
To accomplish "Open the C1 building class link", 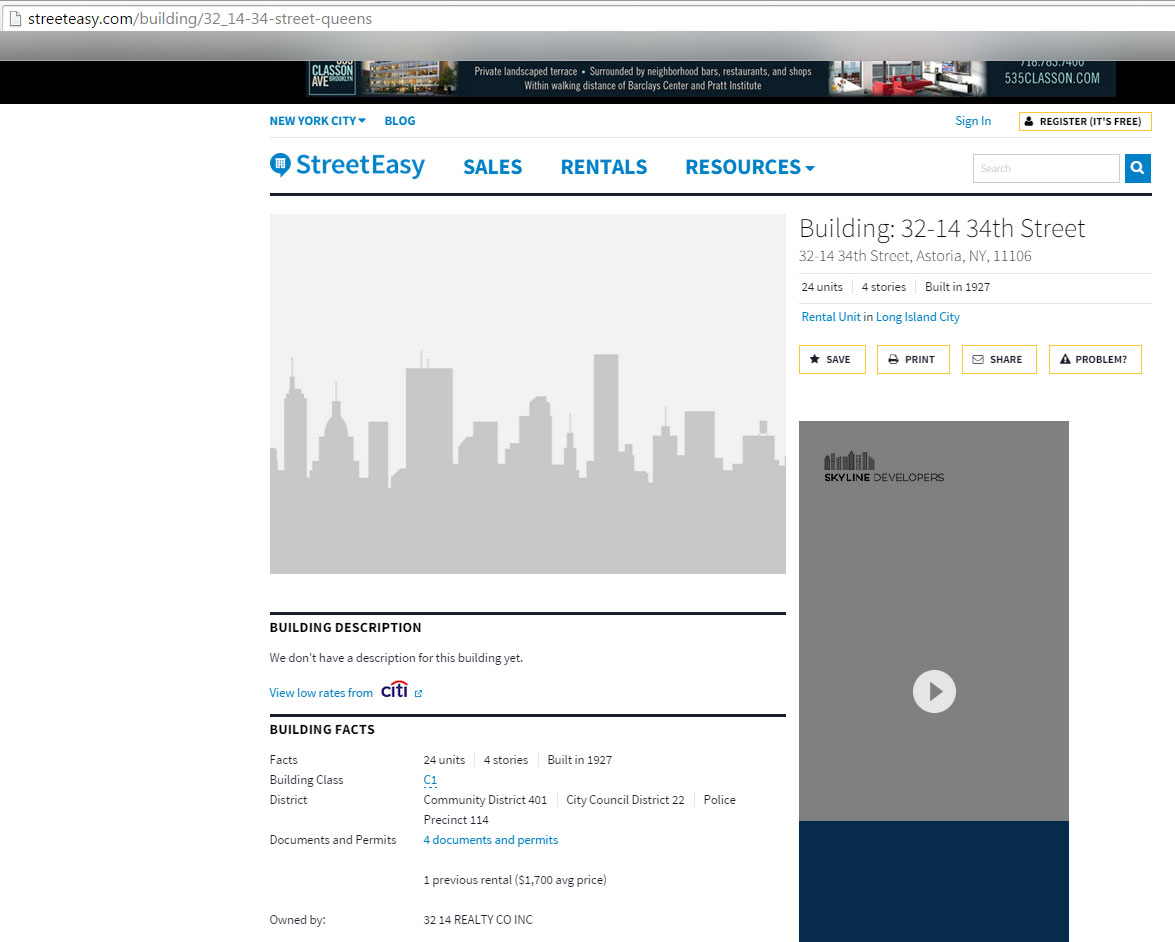I will [x=430, y=780].
